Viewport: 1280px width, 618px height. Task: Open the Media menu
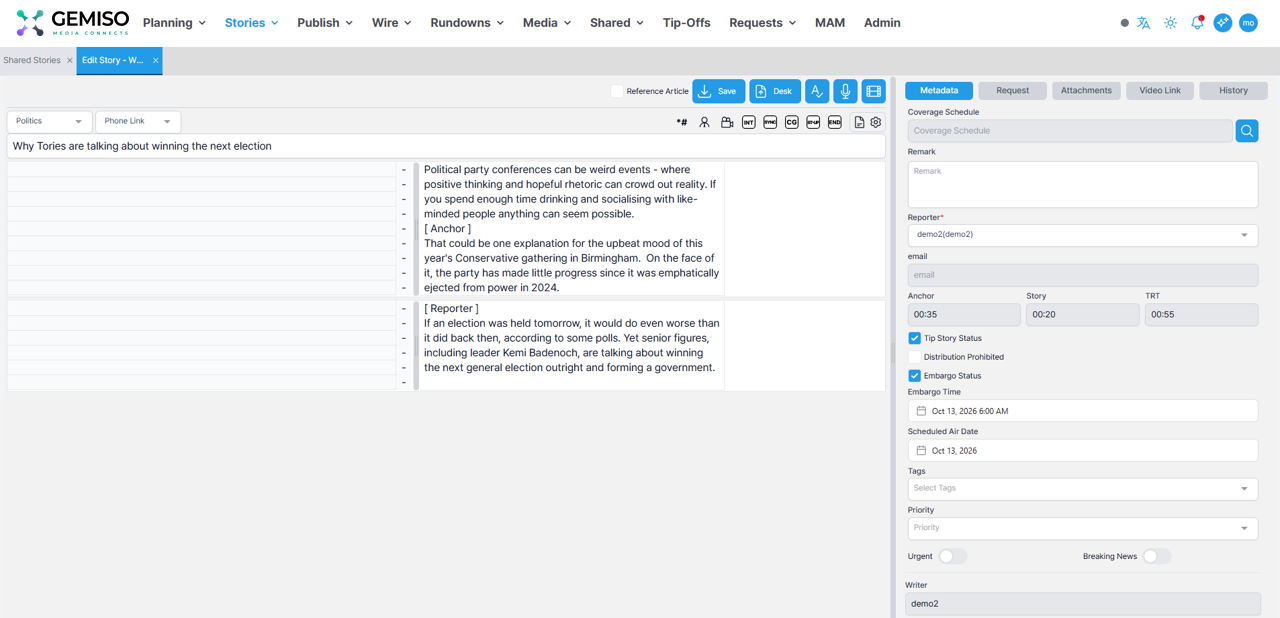547,23
